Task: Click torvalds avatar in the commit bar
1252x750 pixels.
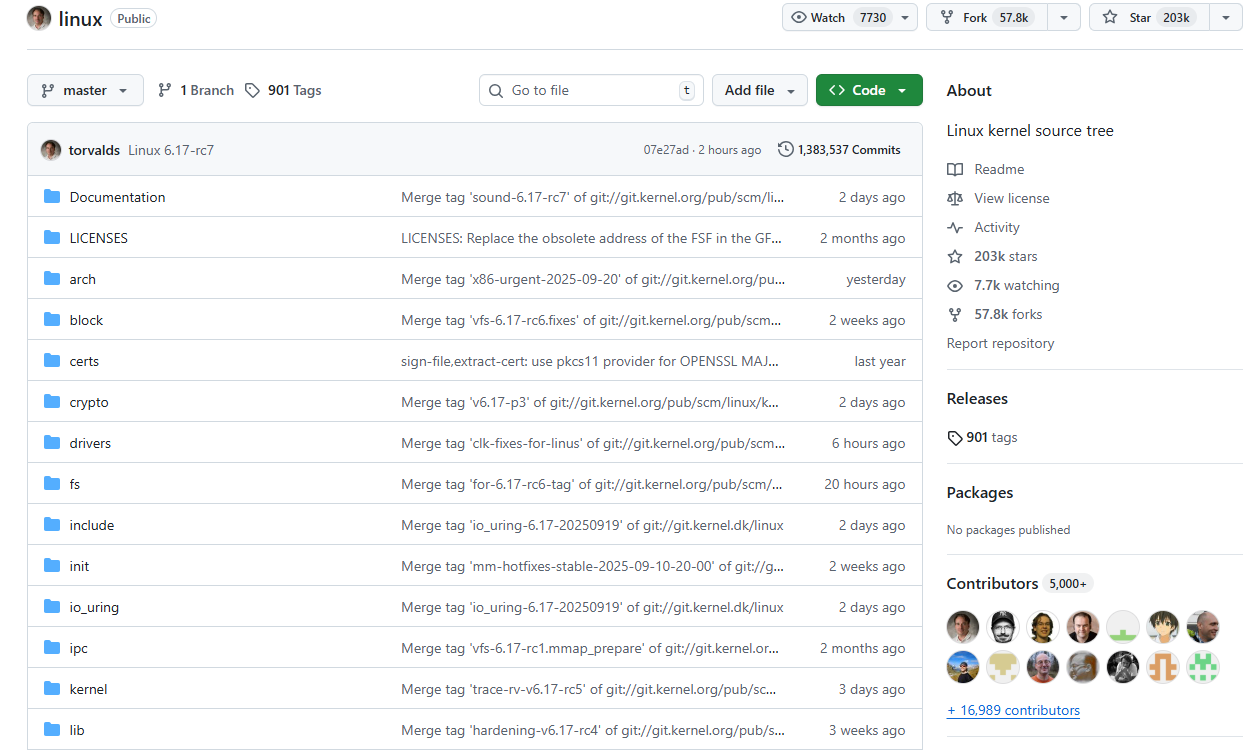Action: [x=51, y=150]
